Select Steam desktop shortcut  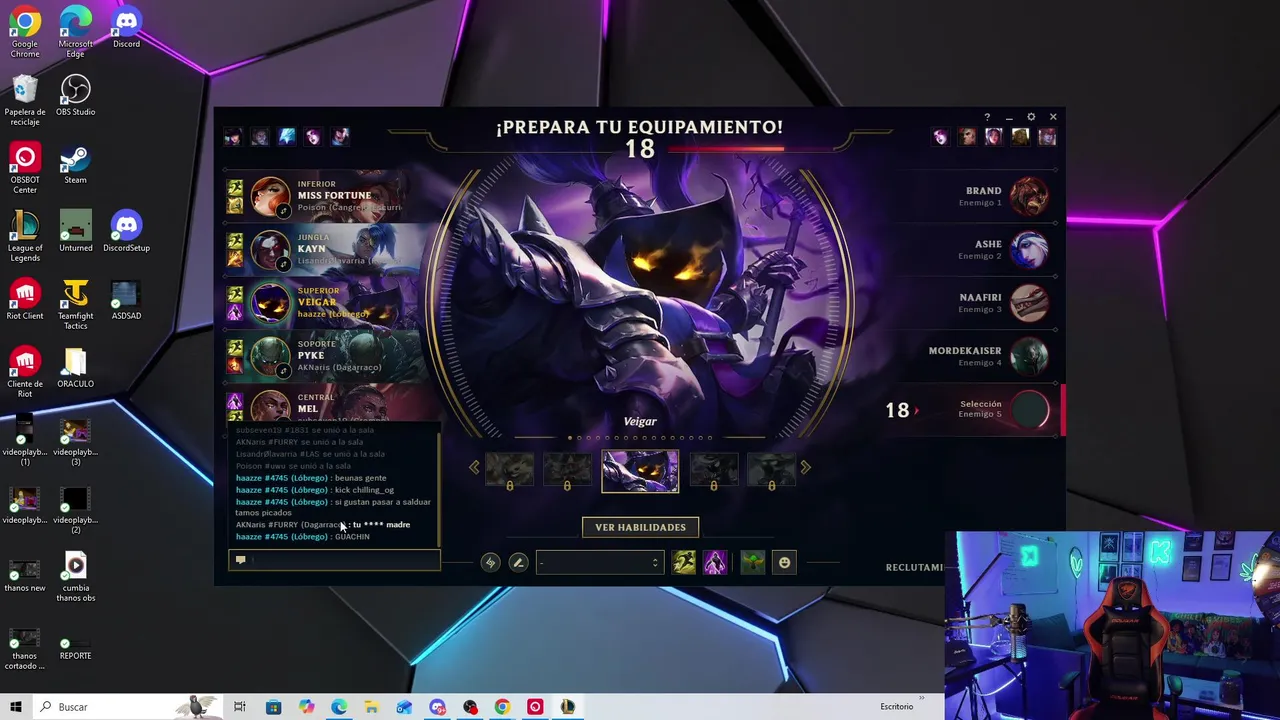click(75, 164)
